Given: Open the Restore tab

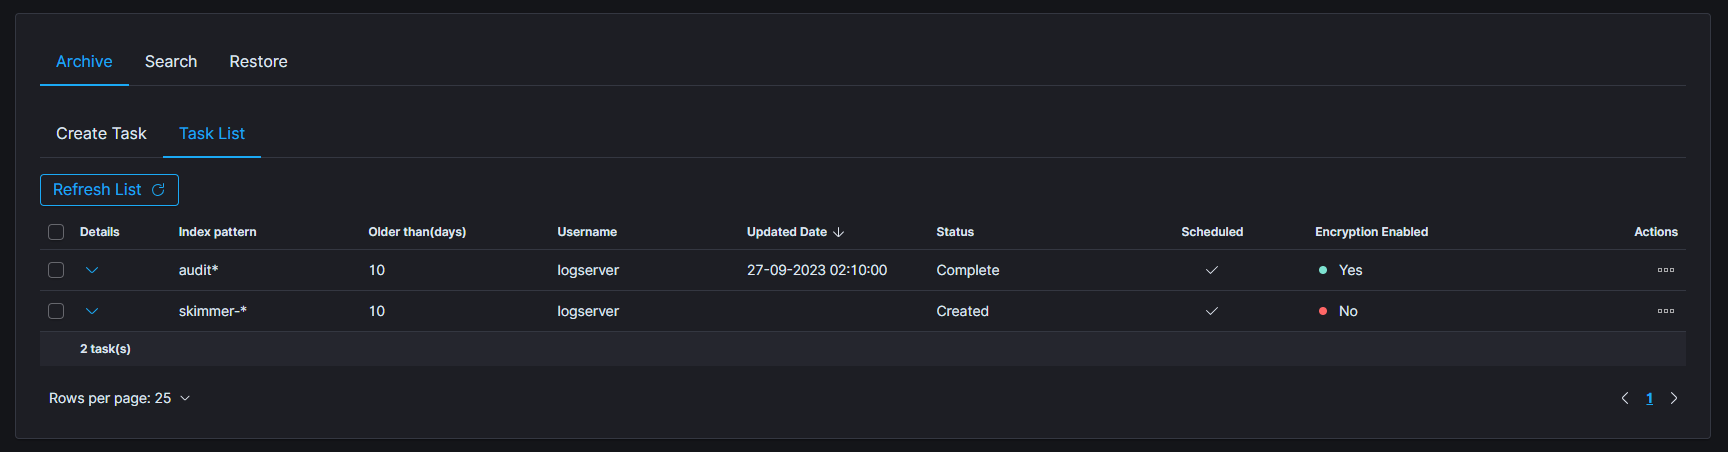Looking at the screenshot, I should 258,62.
